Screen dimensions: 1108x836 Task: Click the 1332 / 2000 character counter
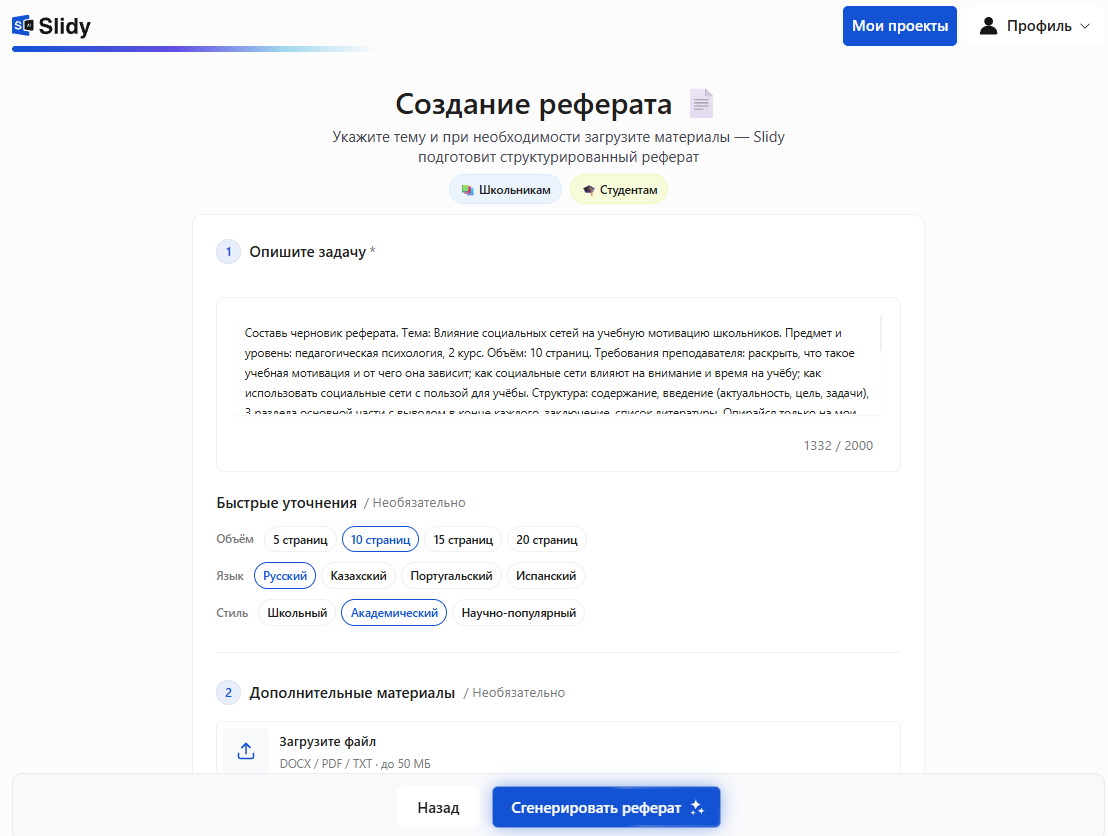(838, 445)
